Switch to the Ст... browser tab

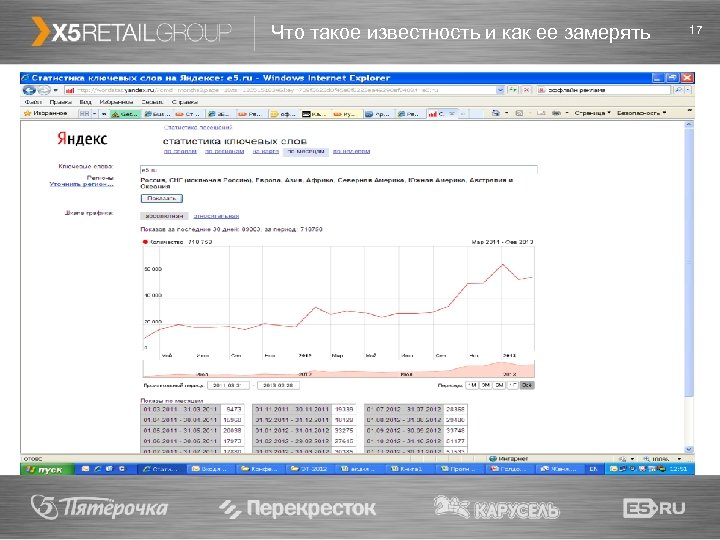pyautogui.click(x=188, y=113)
